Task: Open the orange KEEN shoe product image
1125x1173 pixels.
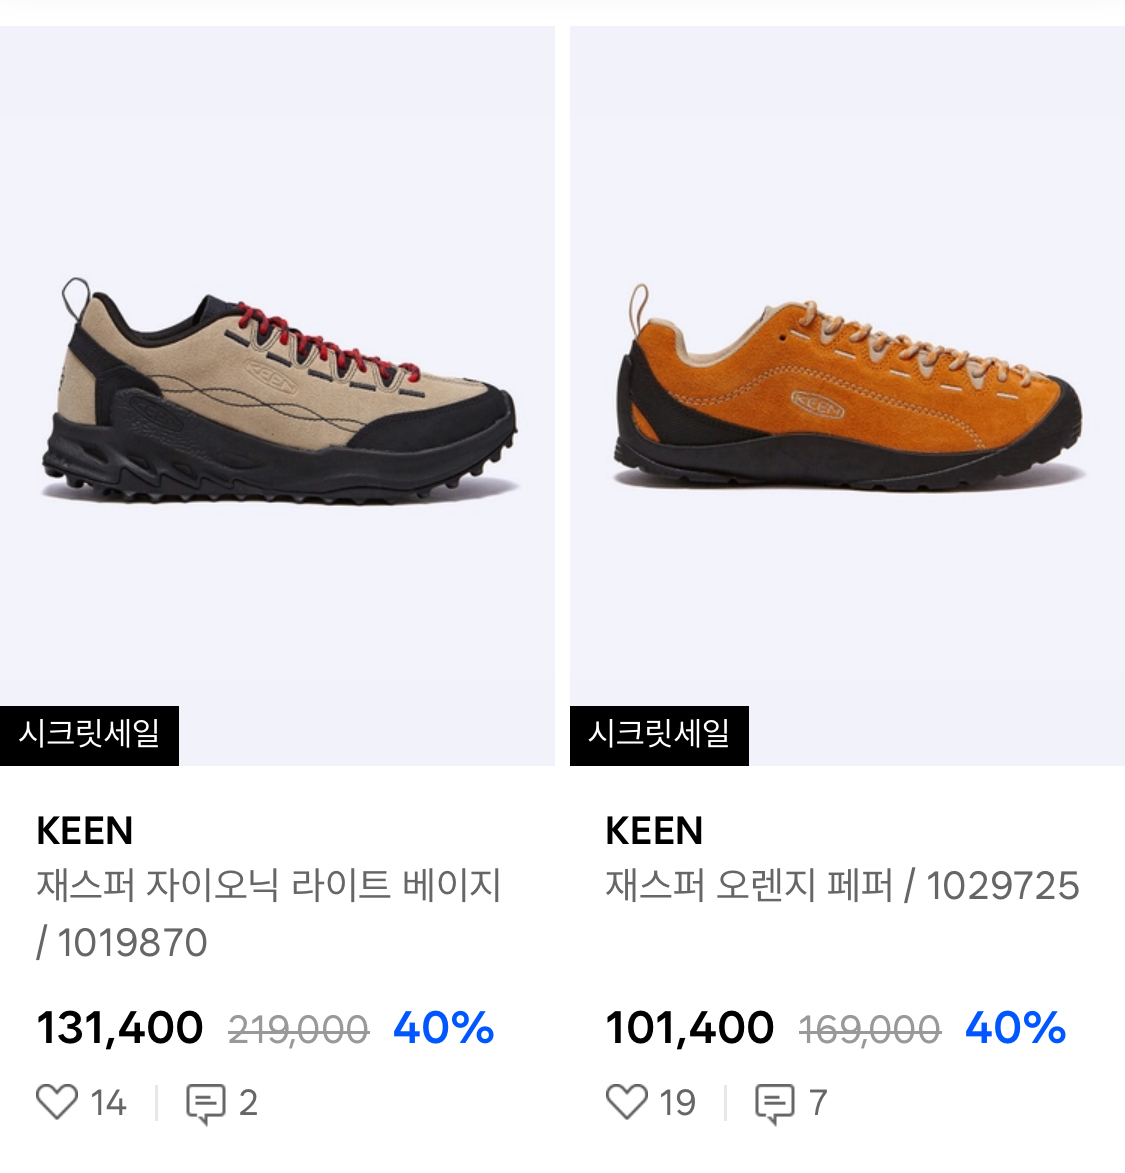Action: point(847,395)
